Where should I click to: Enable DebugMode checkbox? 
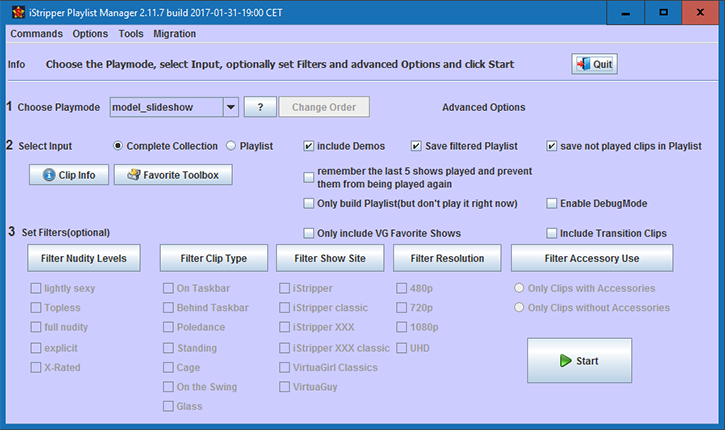[552, 203]
